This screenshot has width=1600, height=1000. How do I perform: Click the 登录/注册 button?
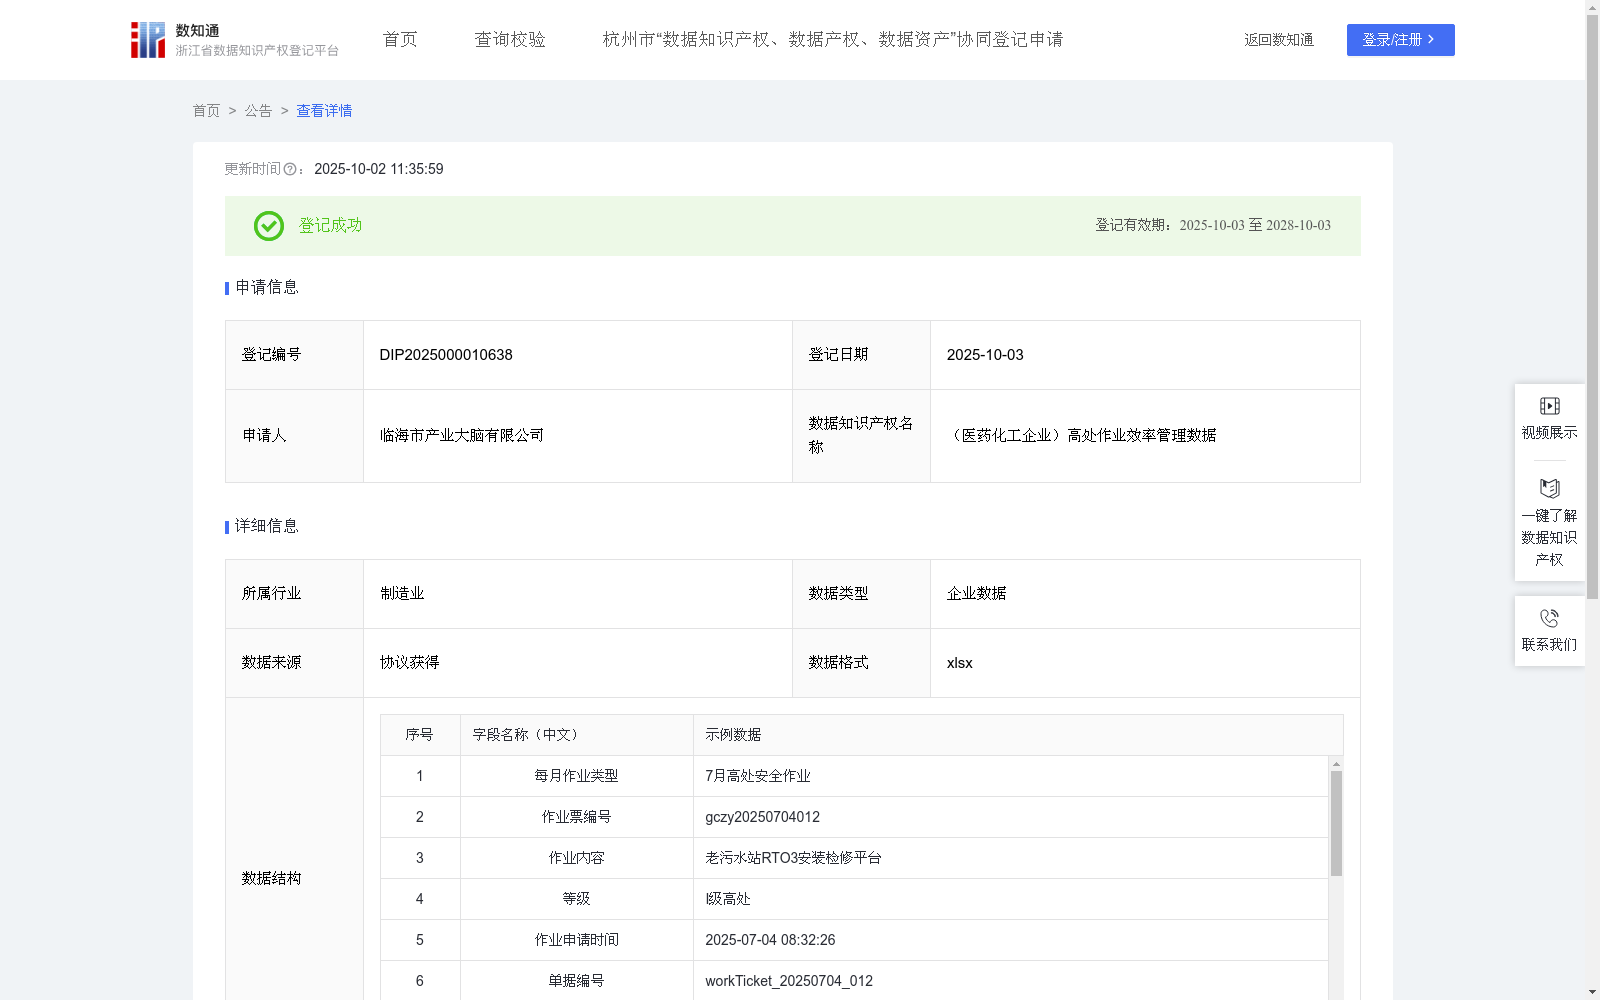[1400, 40]
